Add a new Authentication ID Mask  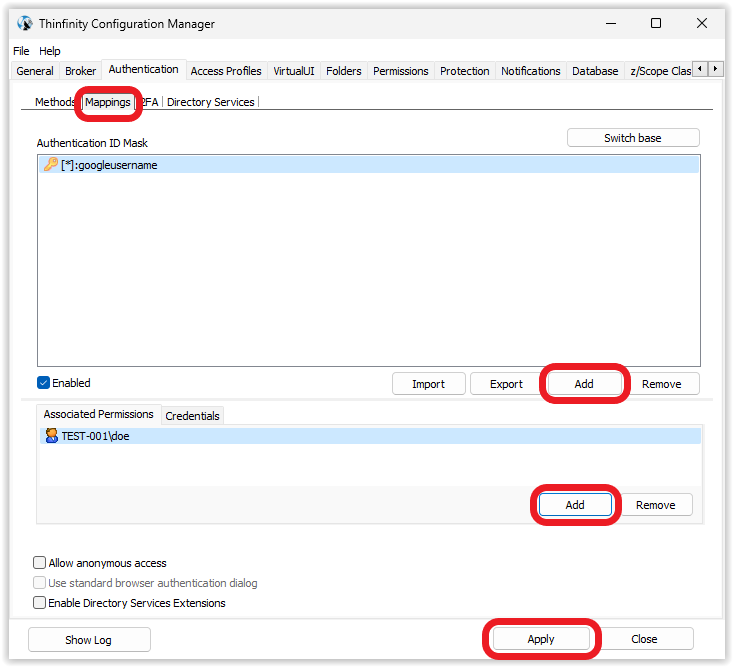point(584,384)
